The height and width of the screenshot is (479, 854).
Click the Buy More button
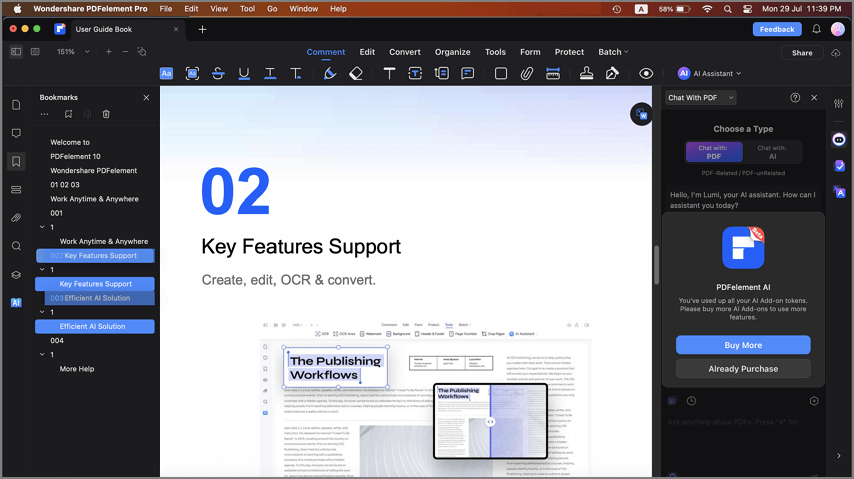[743, 345]
